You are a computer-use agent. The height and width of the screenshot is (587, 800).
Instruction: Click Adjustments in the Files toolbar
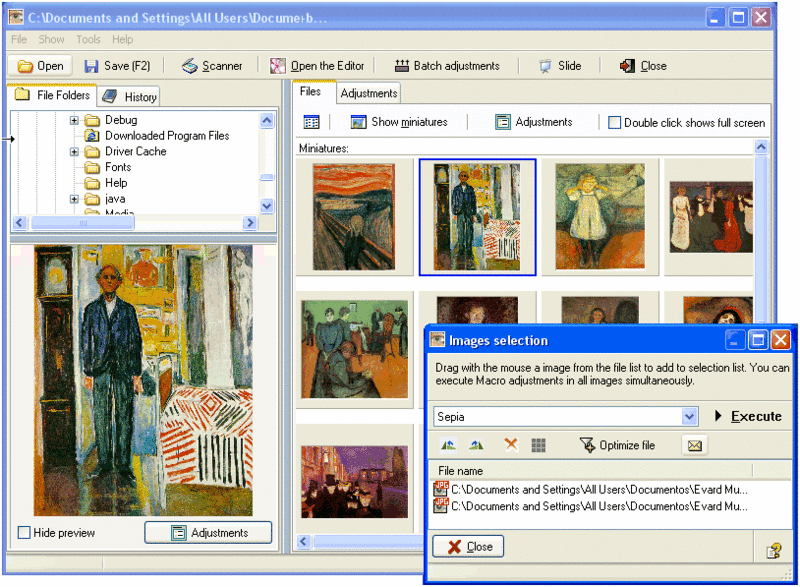pos(534,122)
